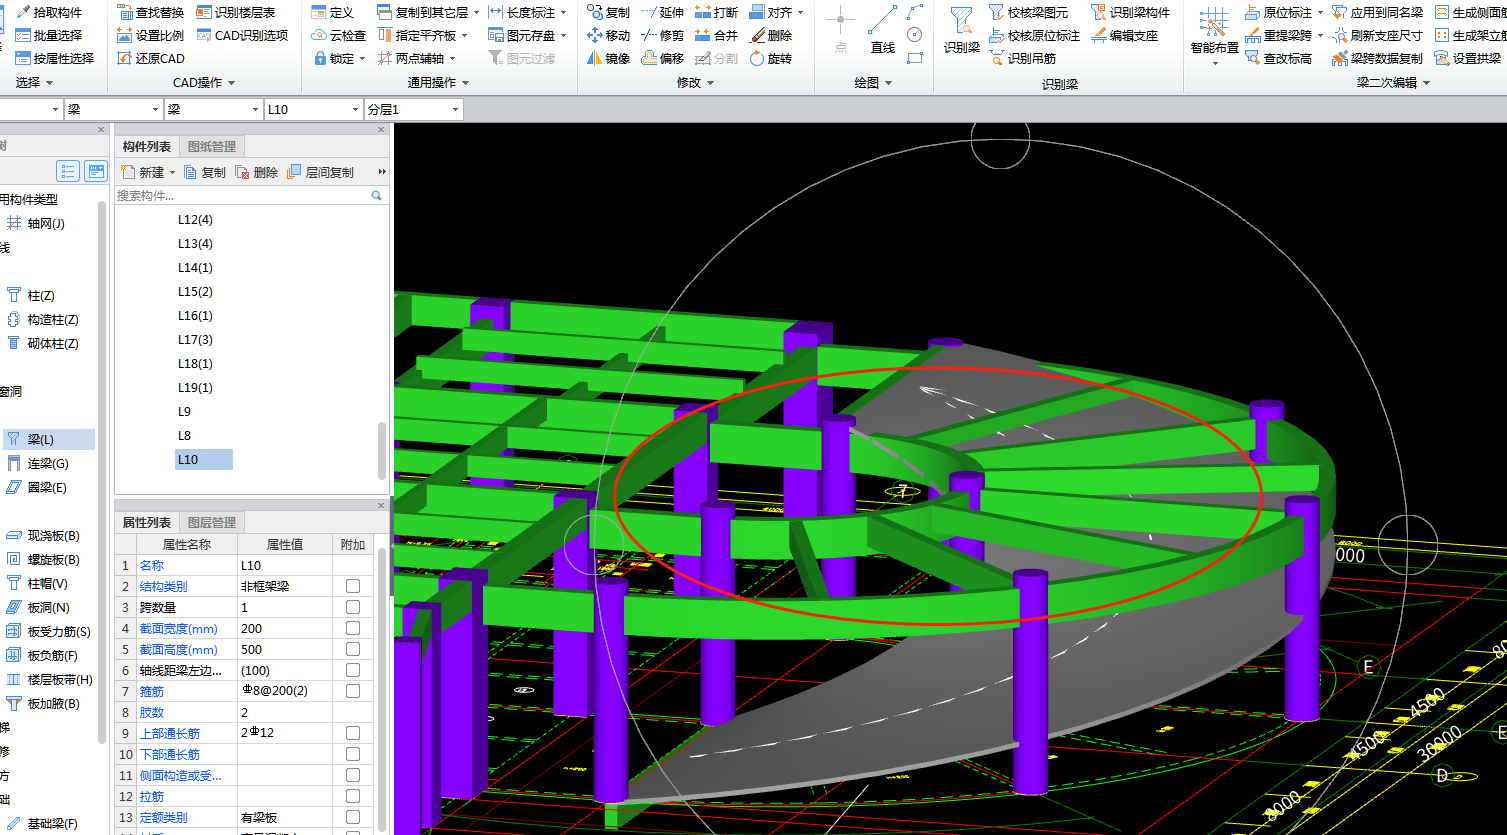Click the 复制 button in component list
The height and width of the screenshot is (835, 1507).
(x=204, y=172)
